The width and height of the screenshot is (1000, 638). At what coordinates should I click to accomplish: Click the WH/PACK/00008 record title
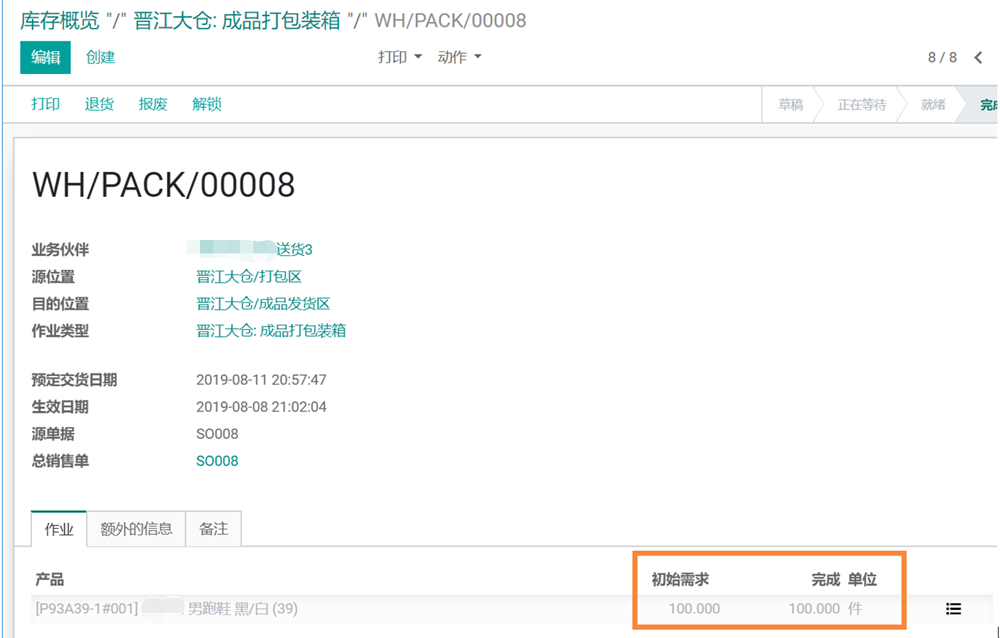(x=163, y=185)
